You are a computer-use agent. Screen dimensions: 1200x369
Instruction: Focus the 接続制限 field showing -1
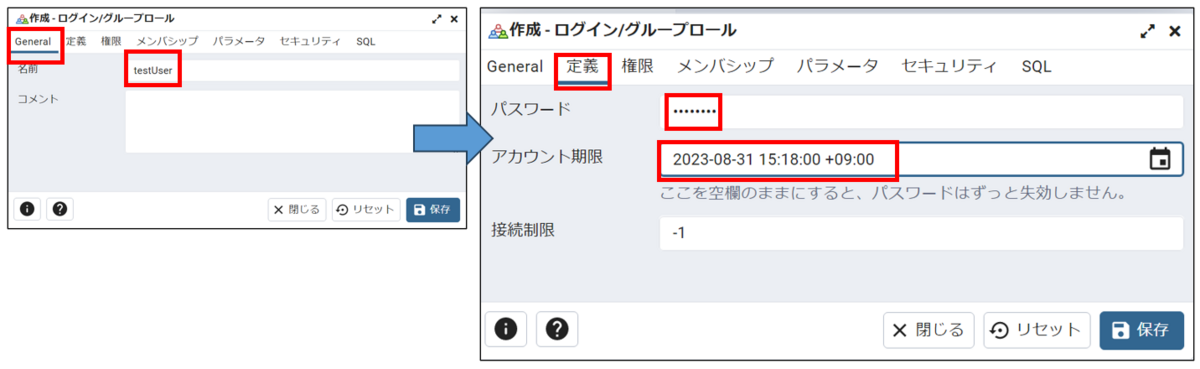coord(921,233)
